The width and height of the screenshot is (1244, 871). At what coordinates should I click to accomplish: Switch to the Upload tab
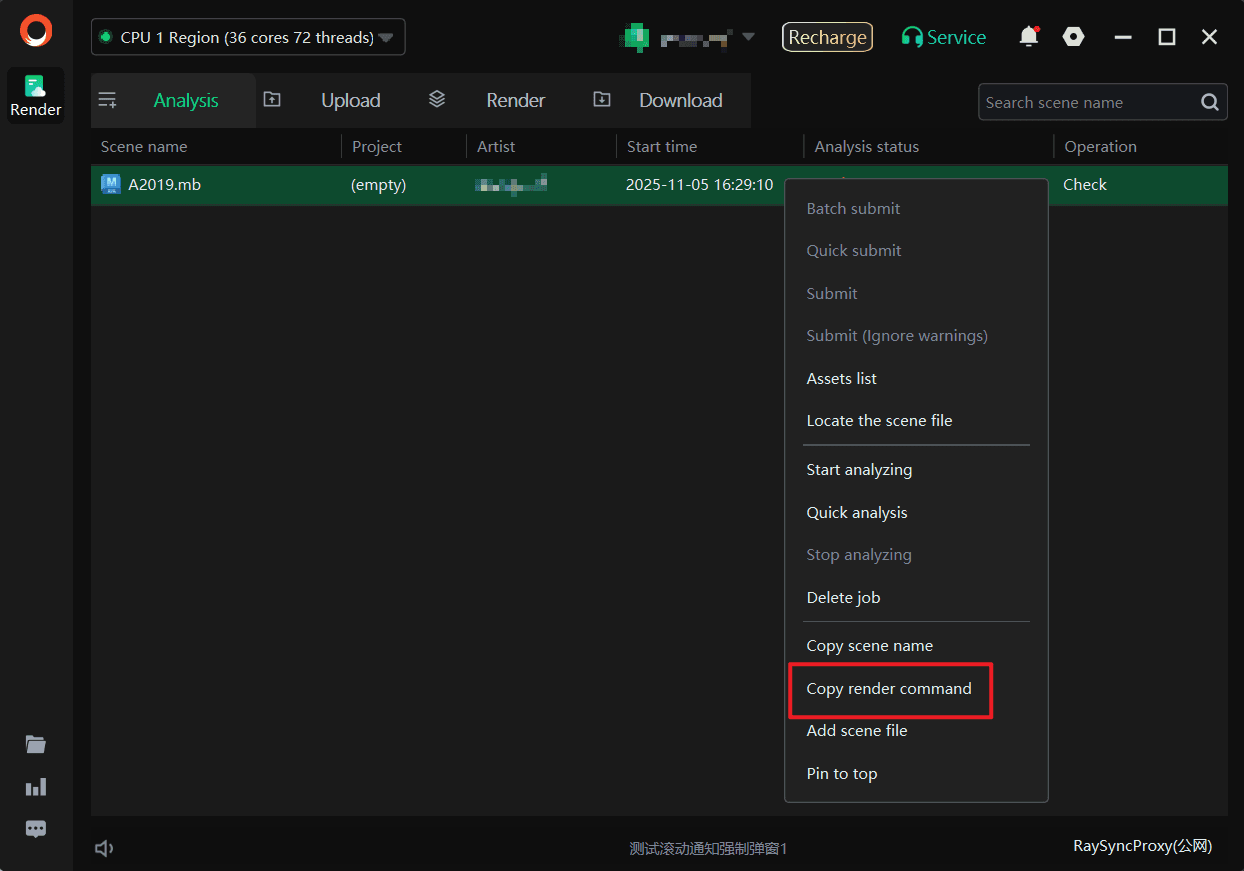[350, 100]
